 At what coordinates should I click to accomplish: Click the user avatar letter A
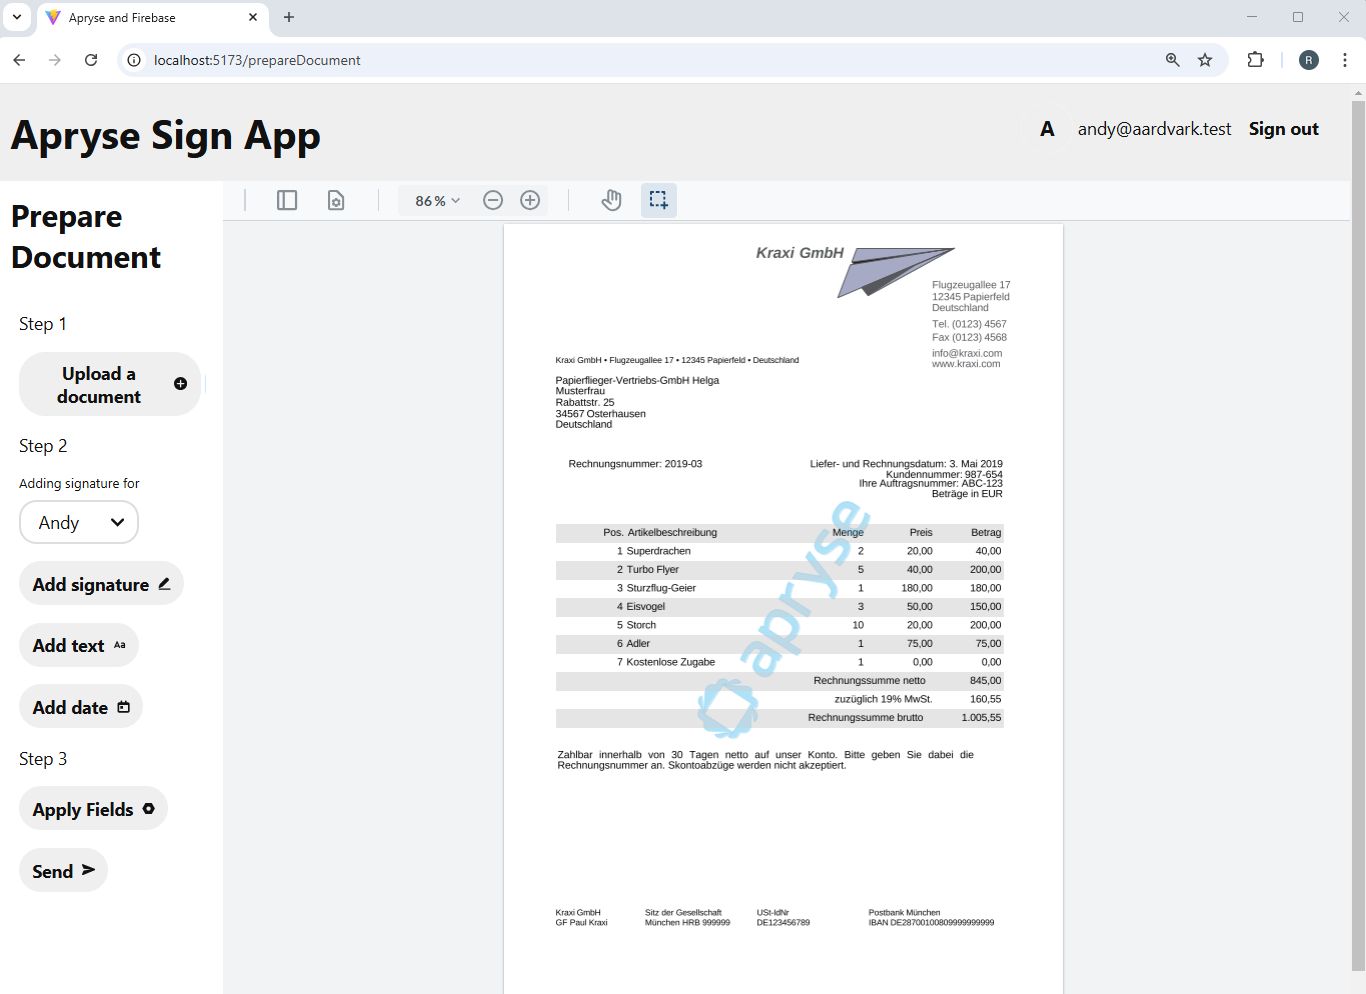click(x=1047, y=129)
